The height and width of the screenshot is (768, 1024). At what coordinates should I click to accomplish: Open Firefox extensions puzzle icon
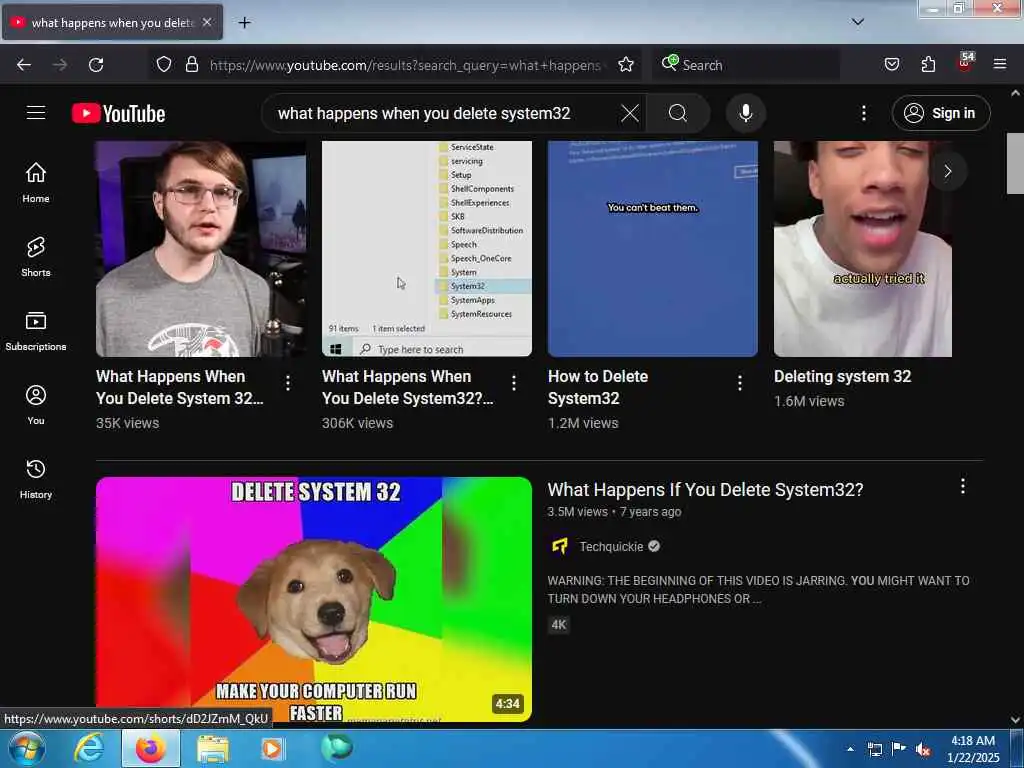coord(928,64)
